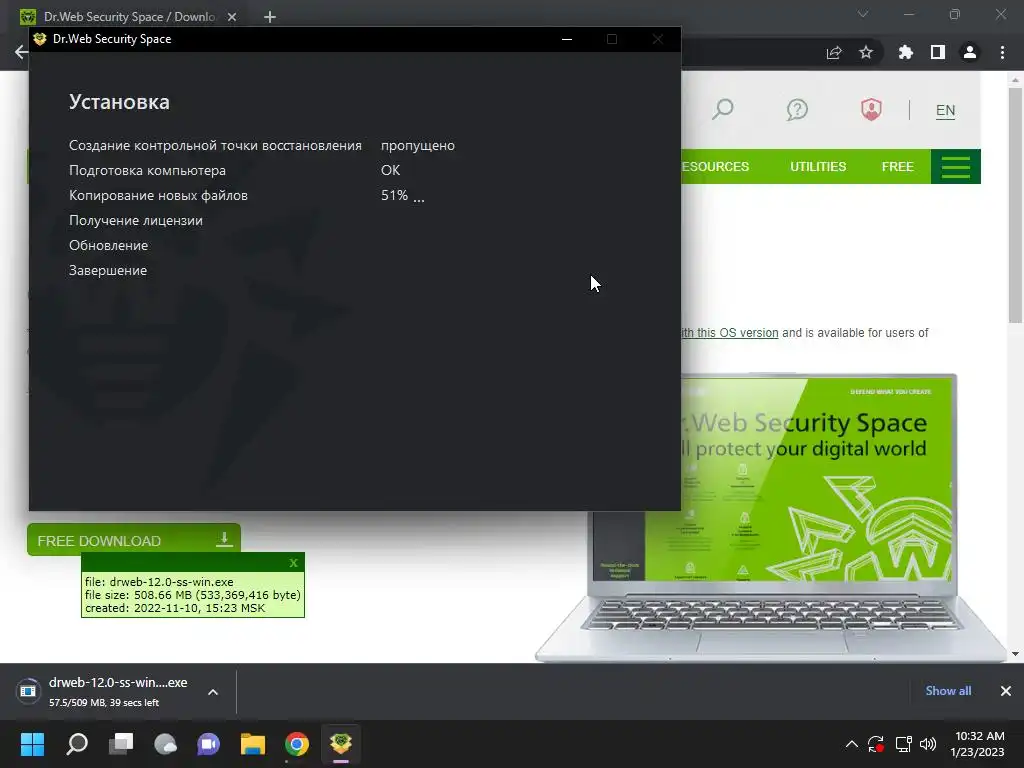
Task: Show hidden system tray icons
Action: [852, 744]
